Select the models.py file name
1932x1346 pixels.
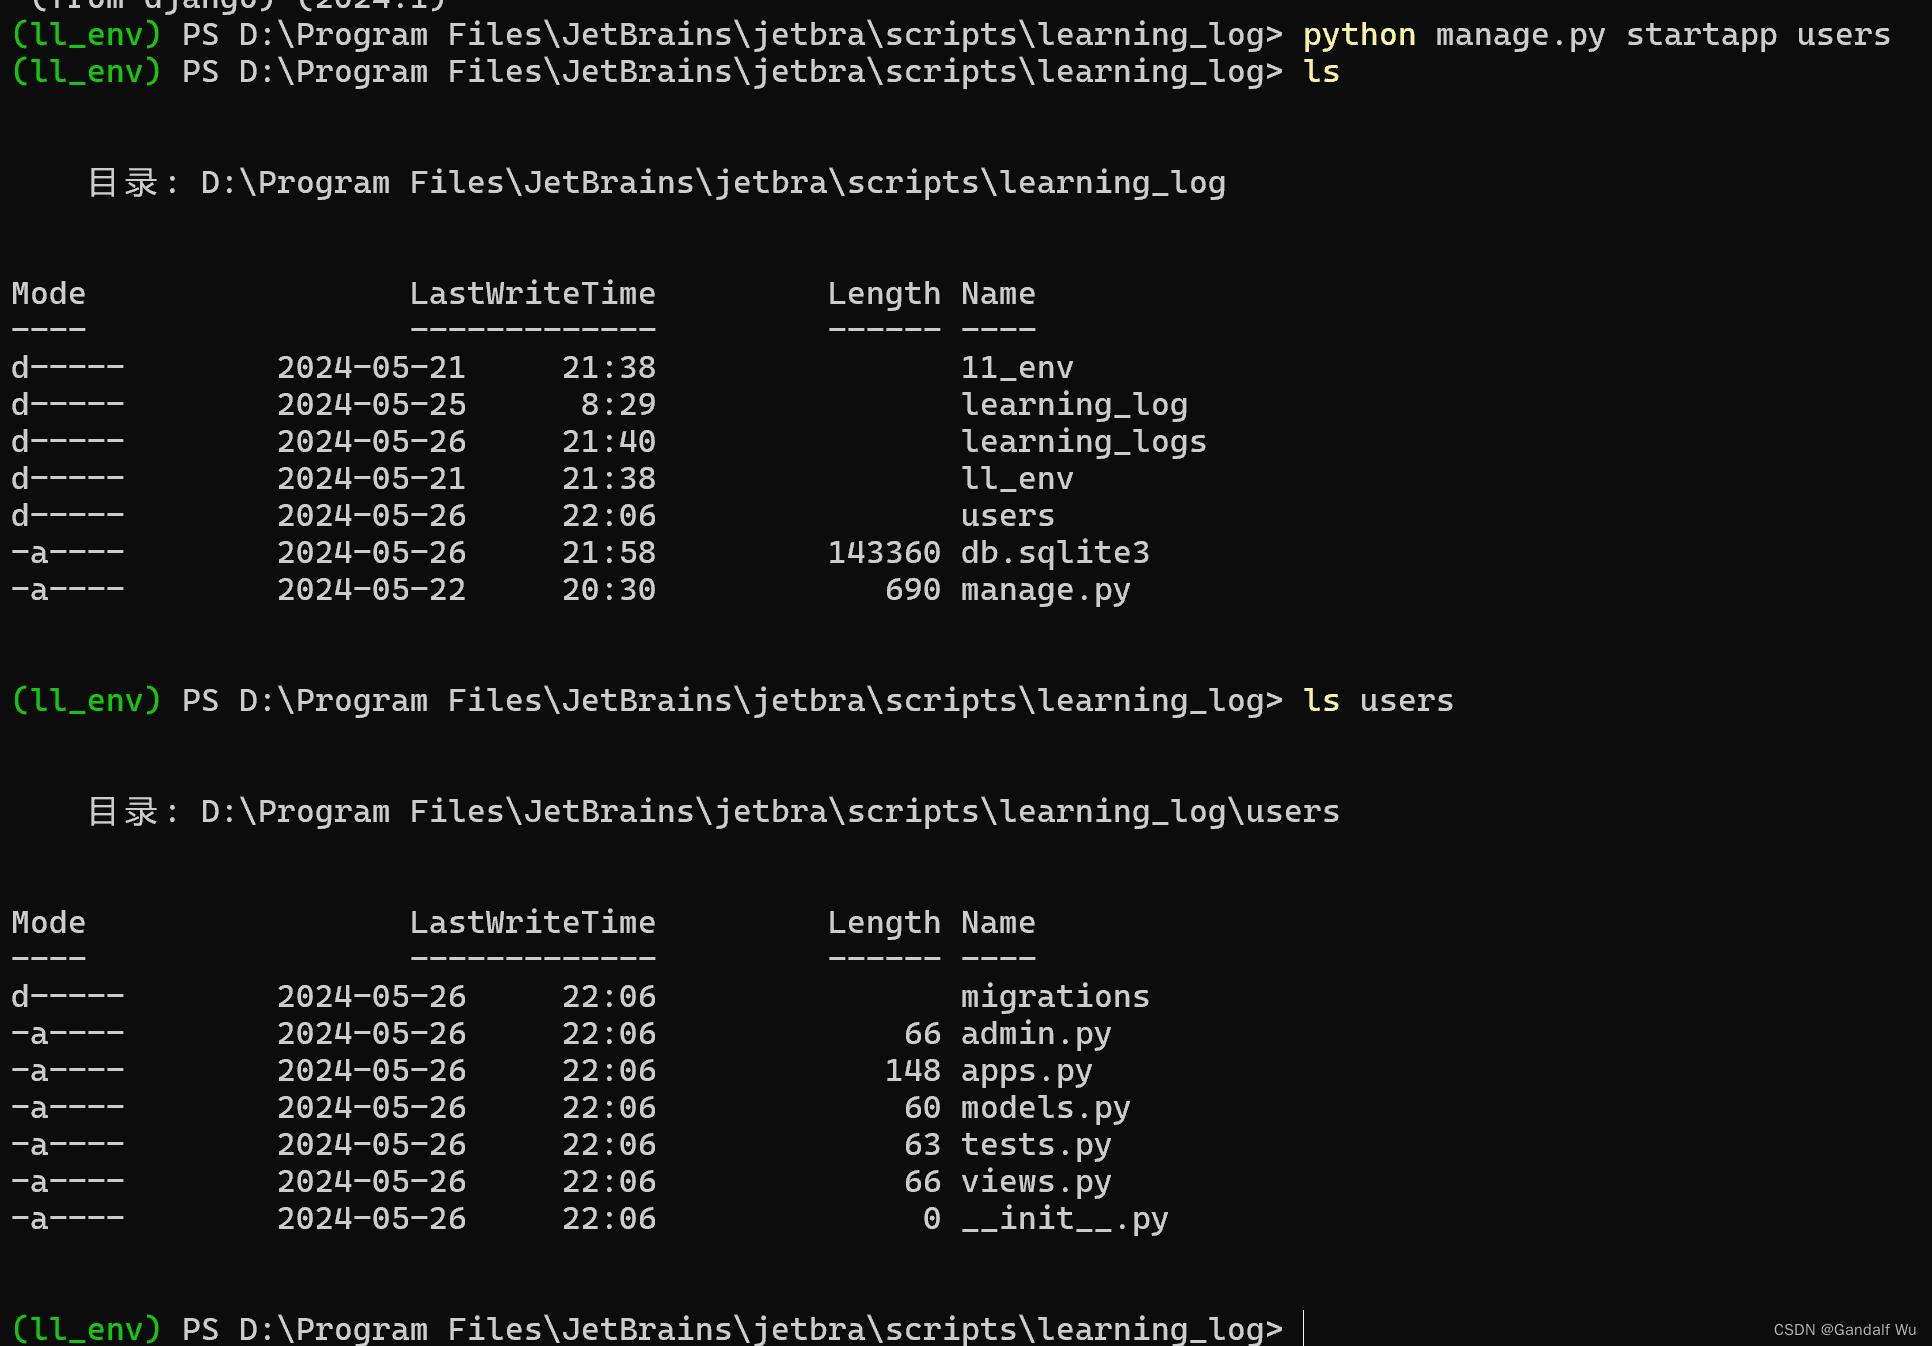point(1045,1107)
